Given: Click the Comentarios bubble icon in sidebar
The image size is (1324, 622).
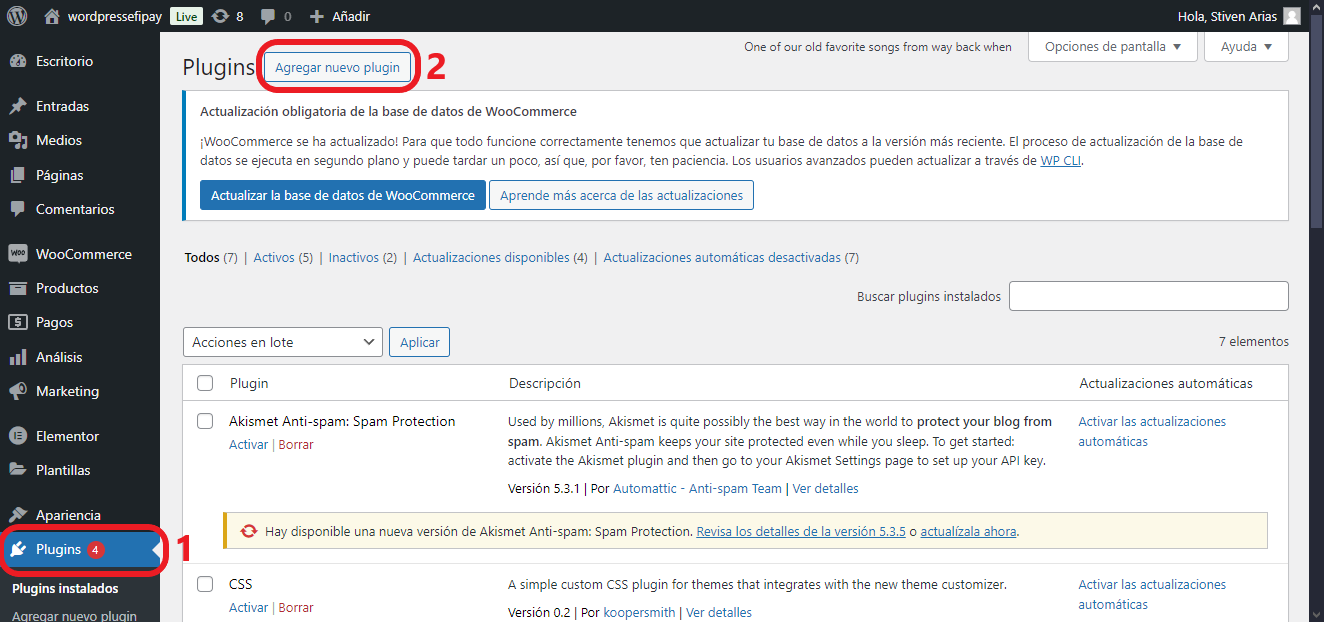Looking at the screenshot, I should pos(18,209).
